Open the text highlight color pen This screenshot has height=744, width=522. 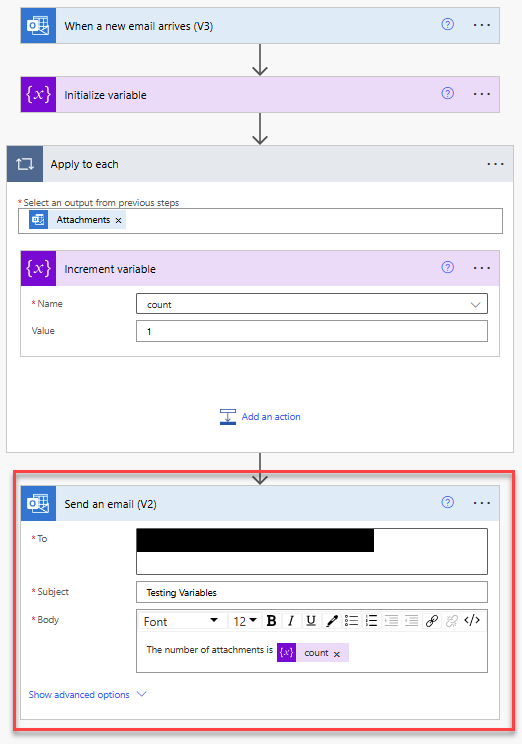(x=332, y=621)
